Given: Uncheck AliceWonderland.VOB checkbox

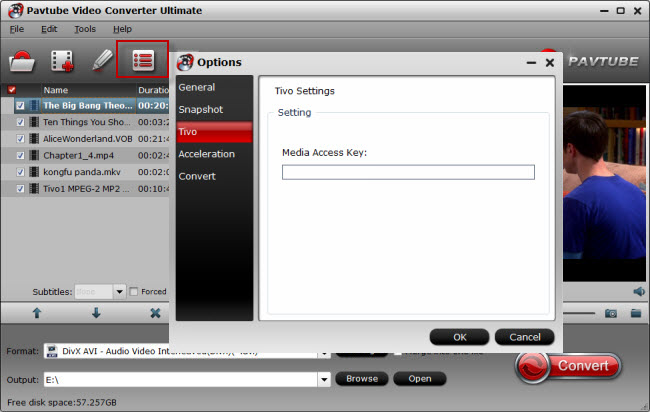Looking at the screenshot, I should (20, 139).
